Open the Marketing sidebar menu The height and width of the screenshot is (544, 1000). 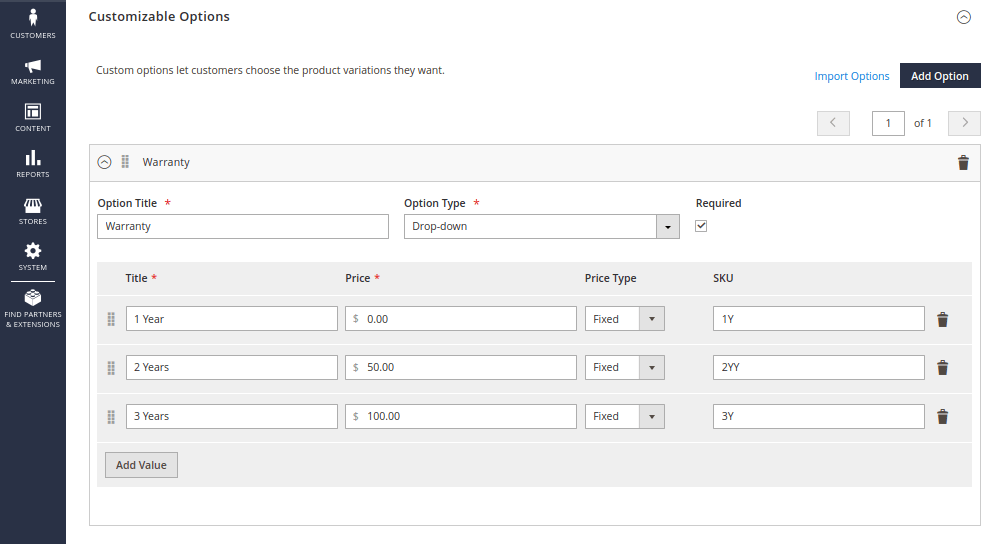[x=33, y=72]
